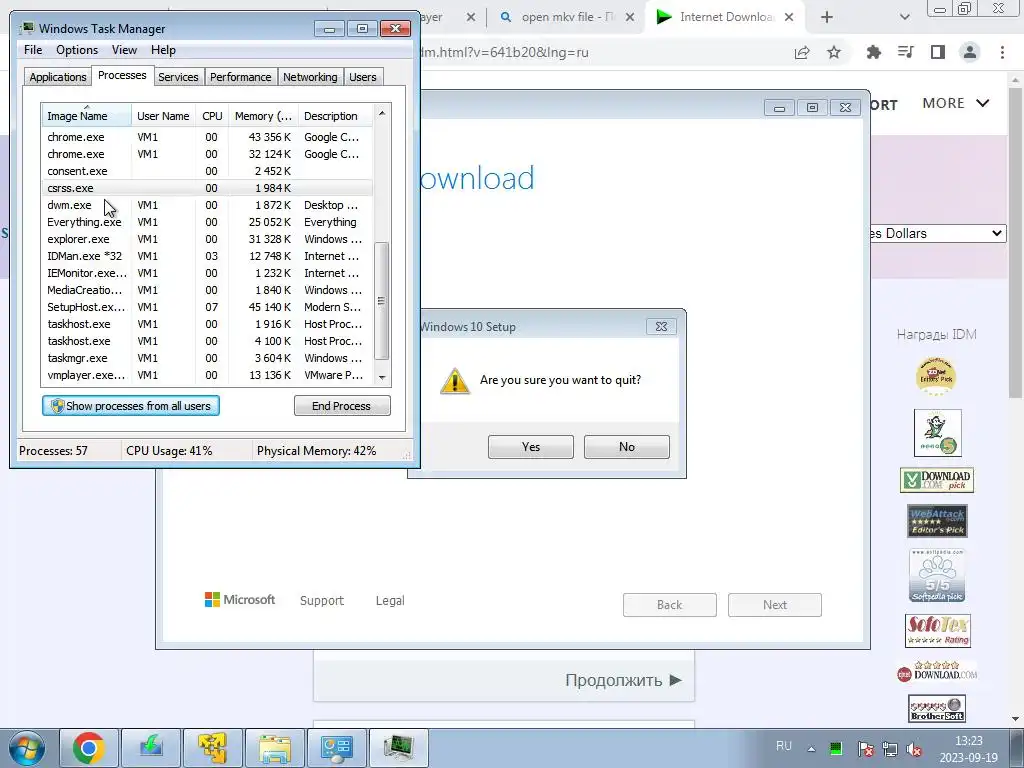Image resolution: width=1024 pixels, height=768 pixels.
Task: Select the IDMan.exe *32 process row
Action: pos(208,256)
